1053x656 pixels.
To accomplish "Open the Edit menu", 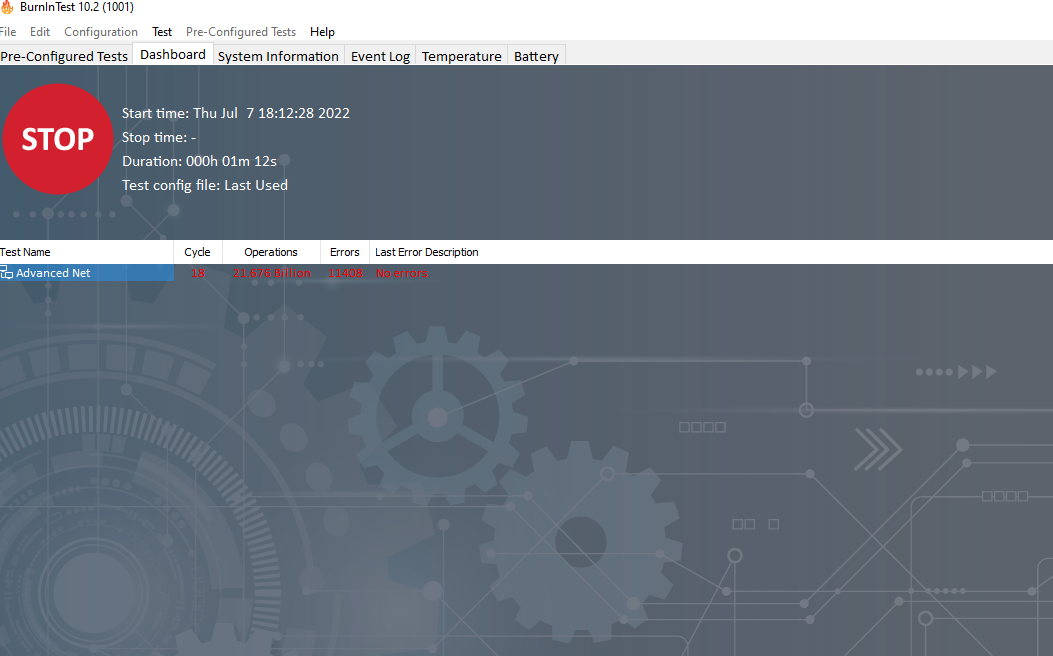I will pos(40,32).
